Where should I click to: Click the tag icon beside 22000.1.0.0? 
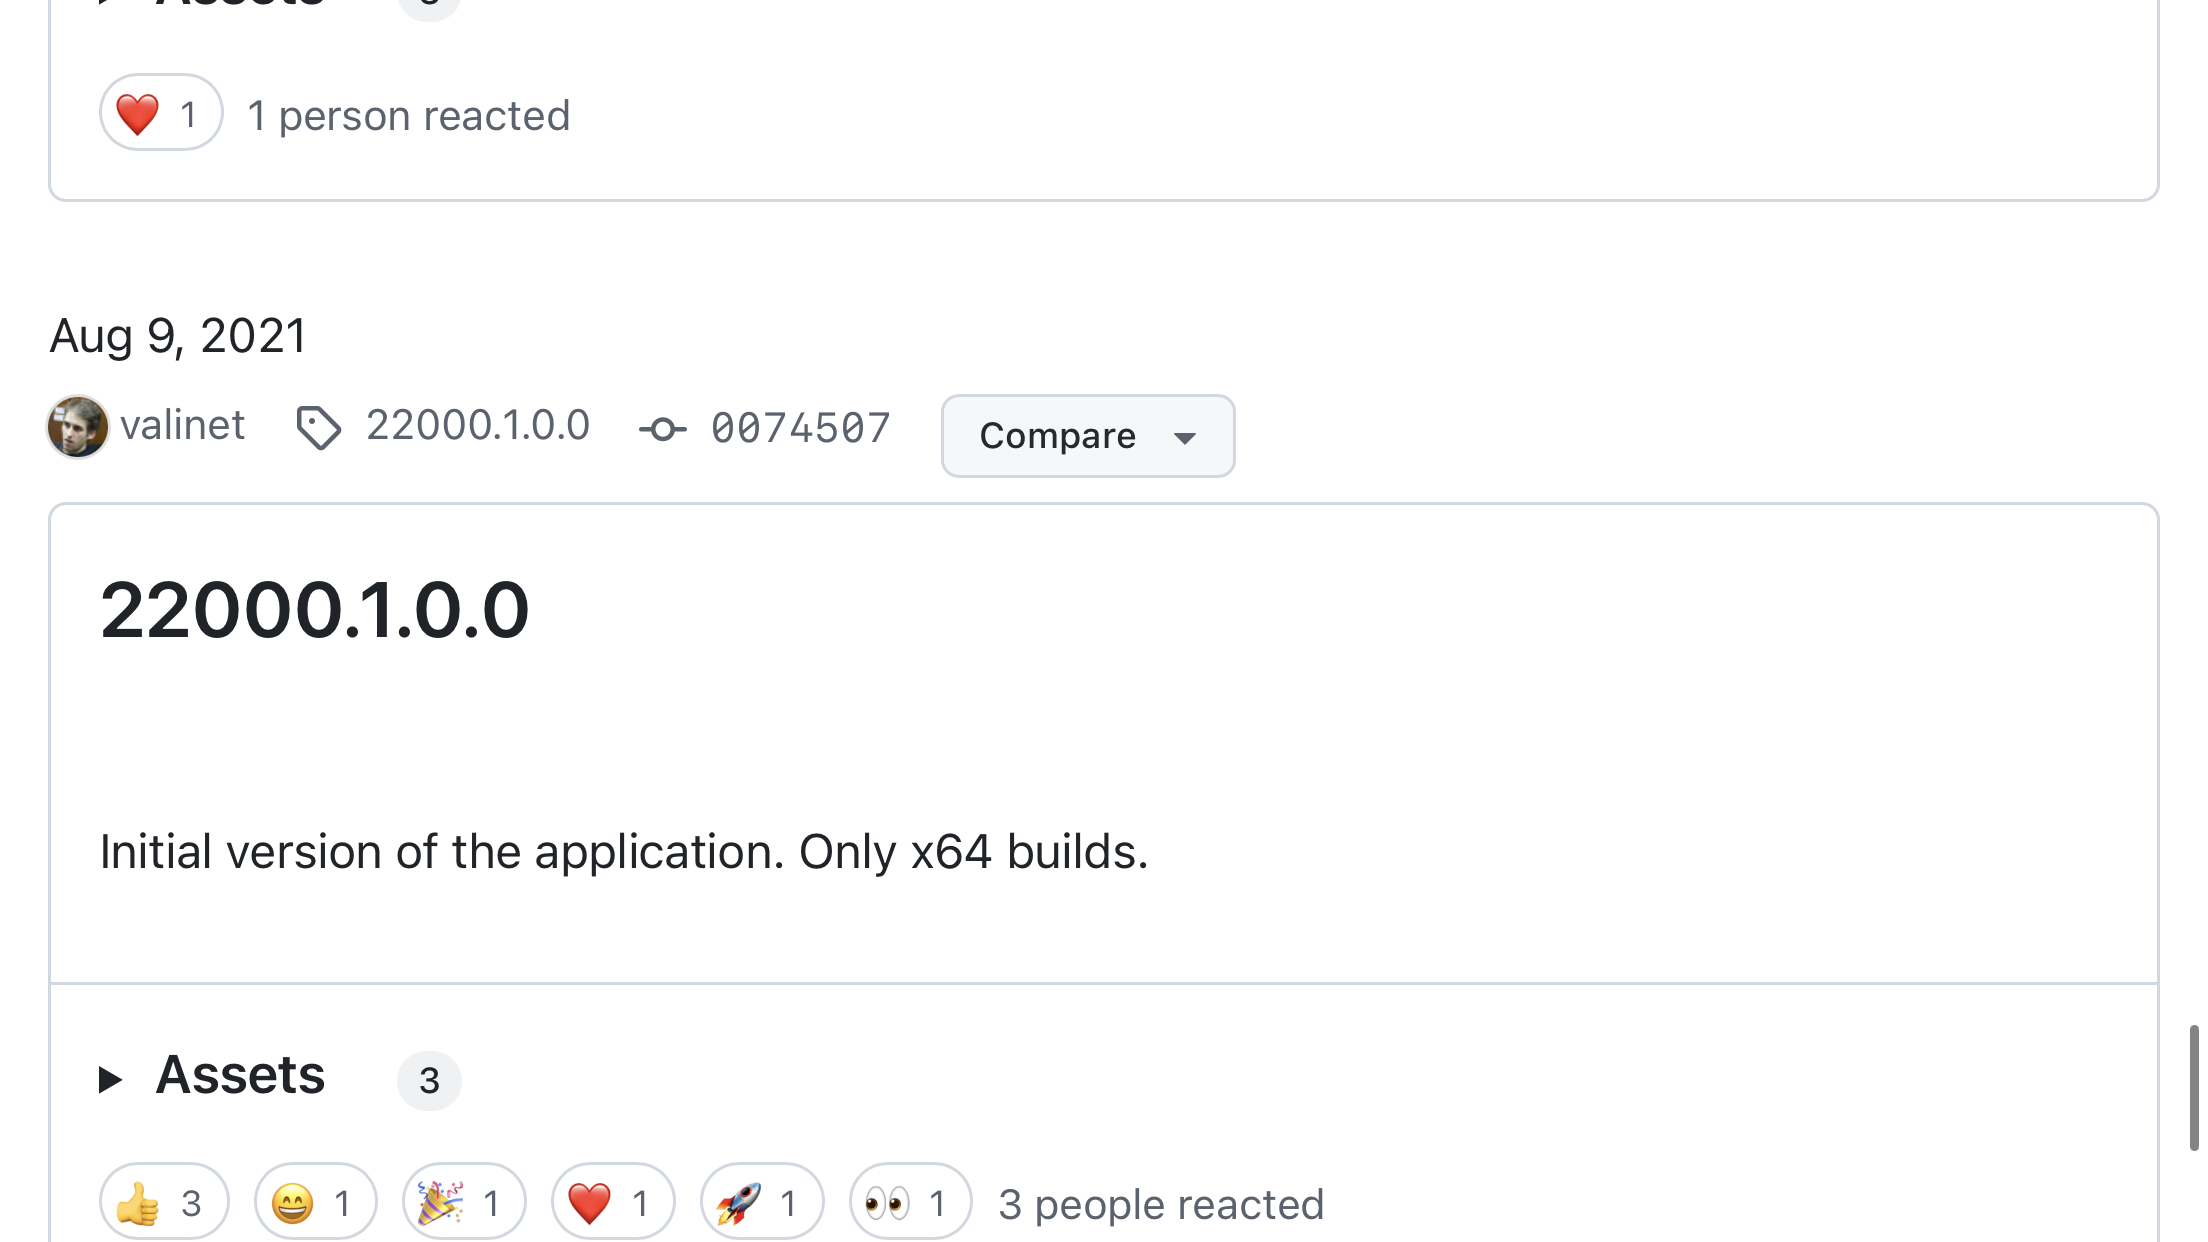(319, 428)
